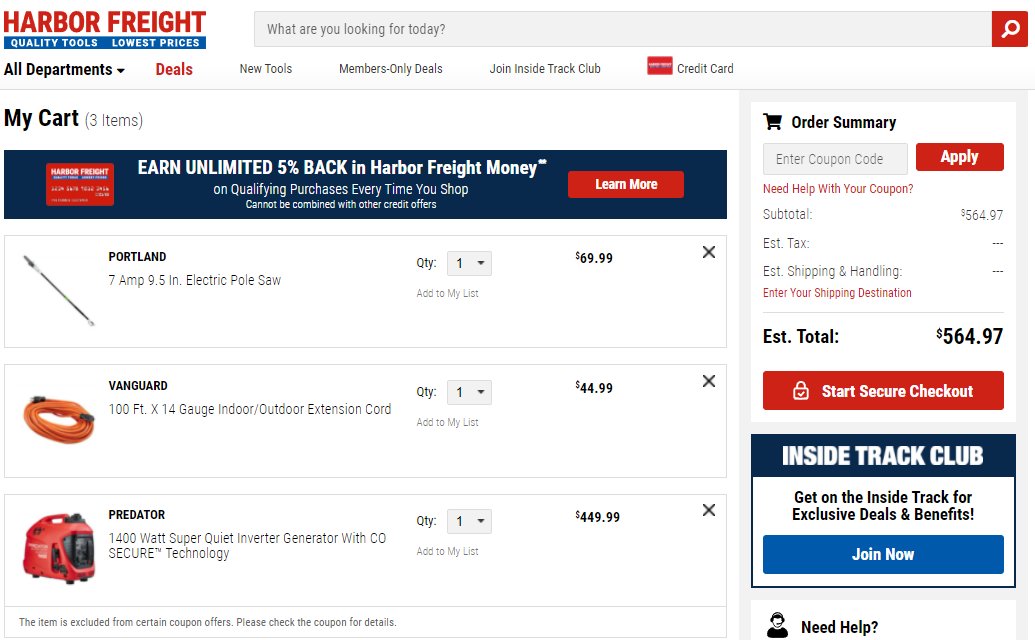Open Need Help With Your Coupon link
Viewport: 1035px width, 640px height.
[x=838, y=189]
